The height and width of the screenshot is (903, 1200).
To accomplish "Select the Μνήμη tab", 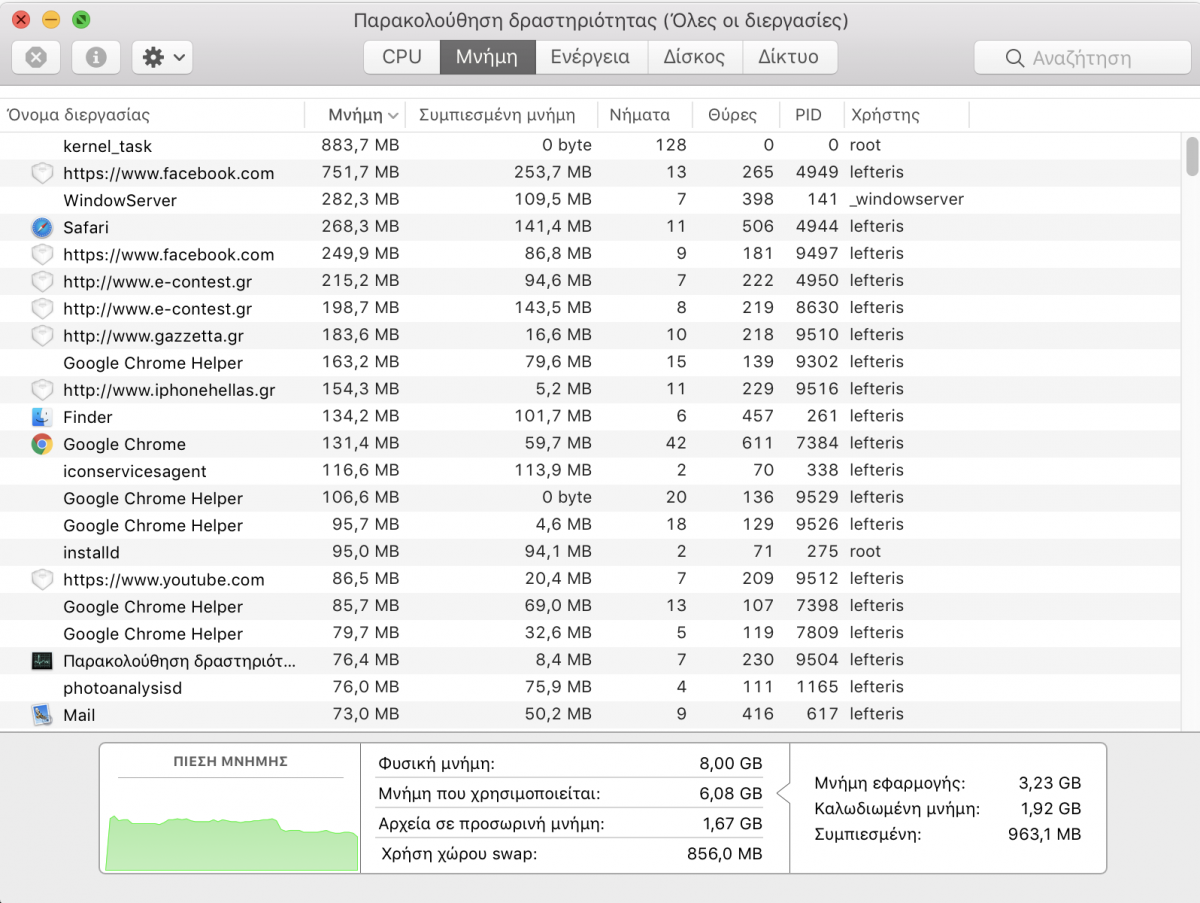I will pyautogui.click(x=487, y=57).
